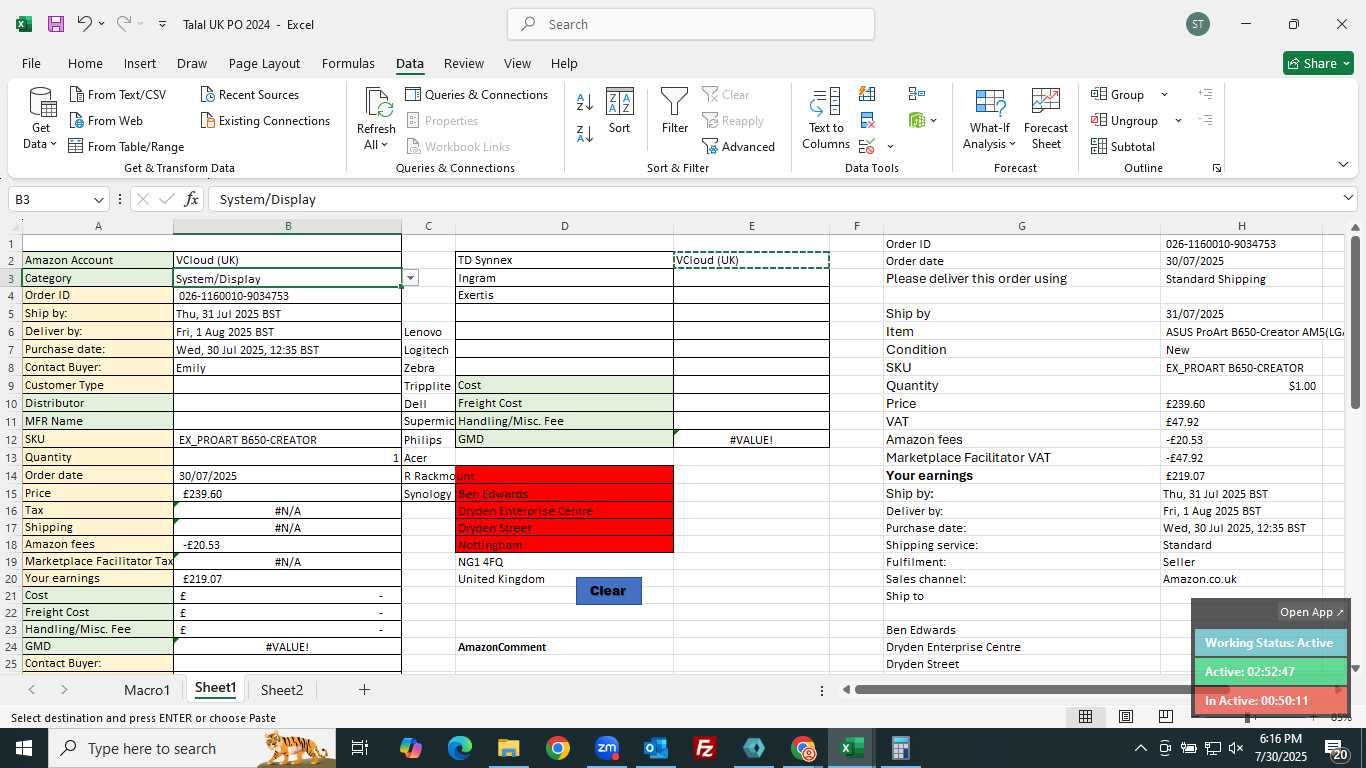Open the Sort dialog

point(620,110)
